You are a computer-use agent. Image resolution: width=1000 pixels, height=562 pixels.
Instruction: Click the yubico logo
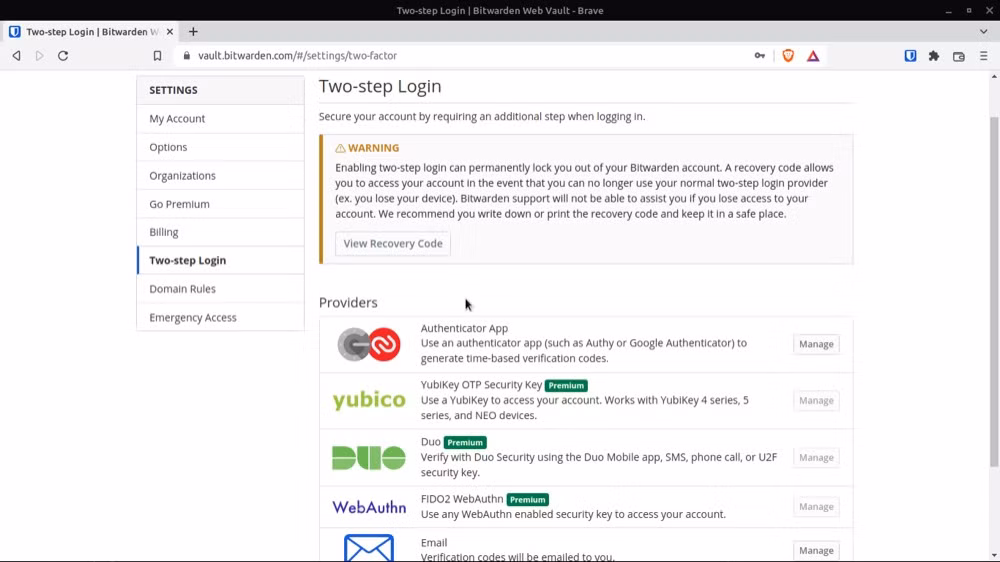369,400
